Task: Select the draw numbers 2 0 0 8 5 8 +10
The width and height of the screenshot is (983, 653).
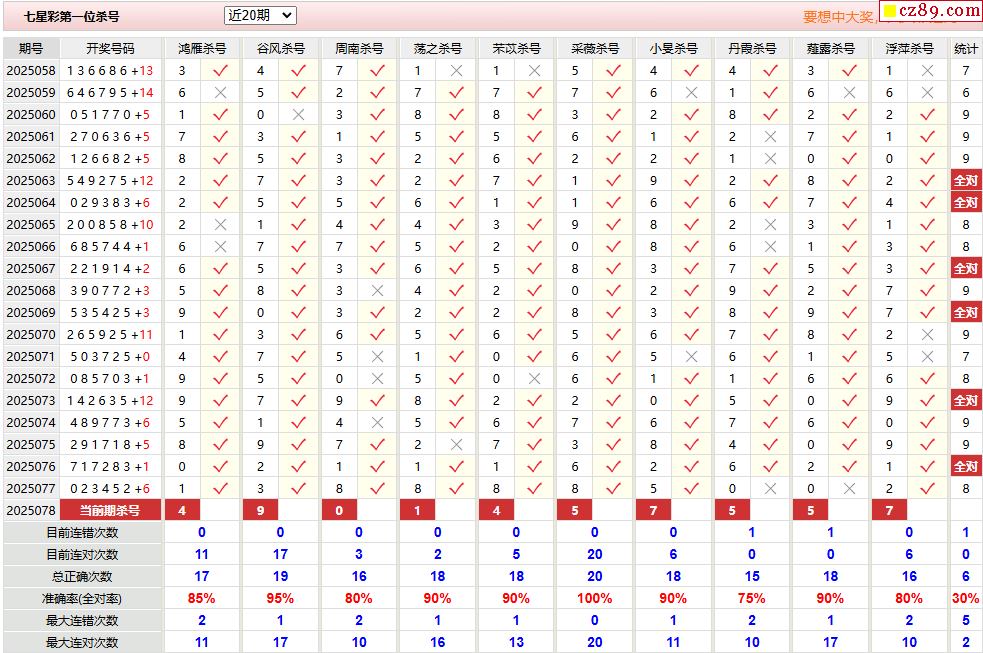Action: (x=110, y=224)
